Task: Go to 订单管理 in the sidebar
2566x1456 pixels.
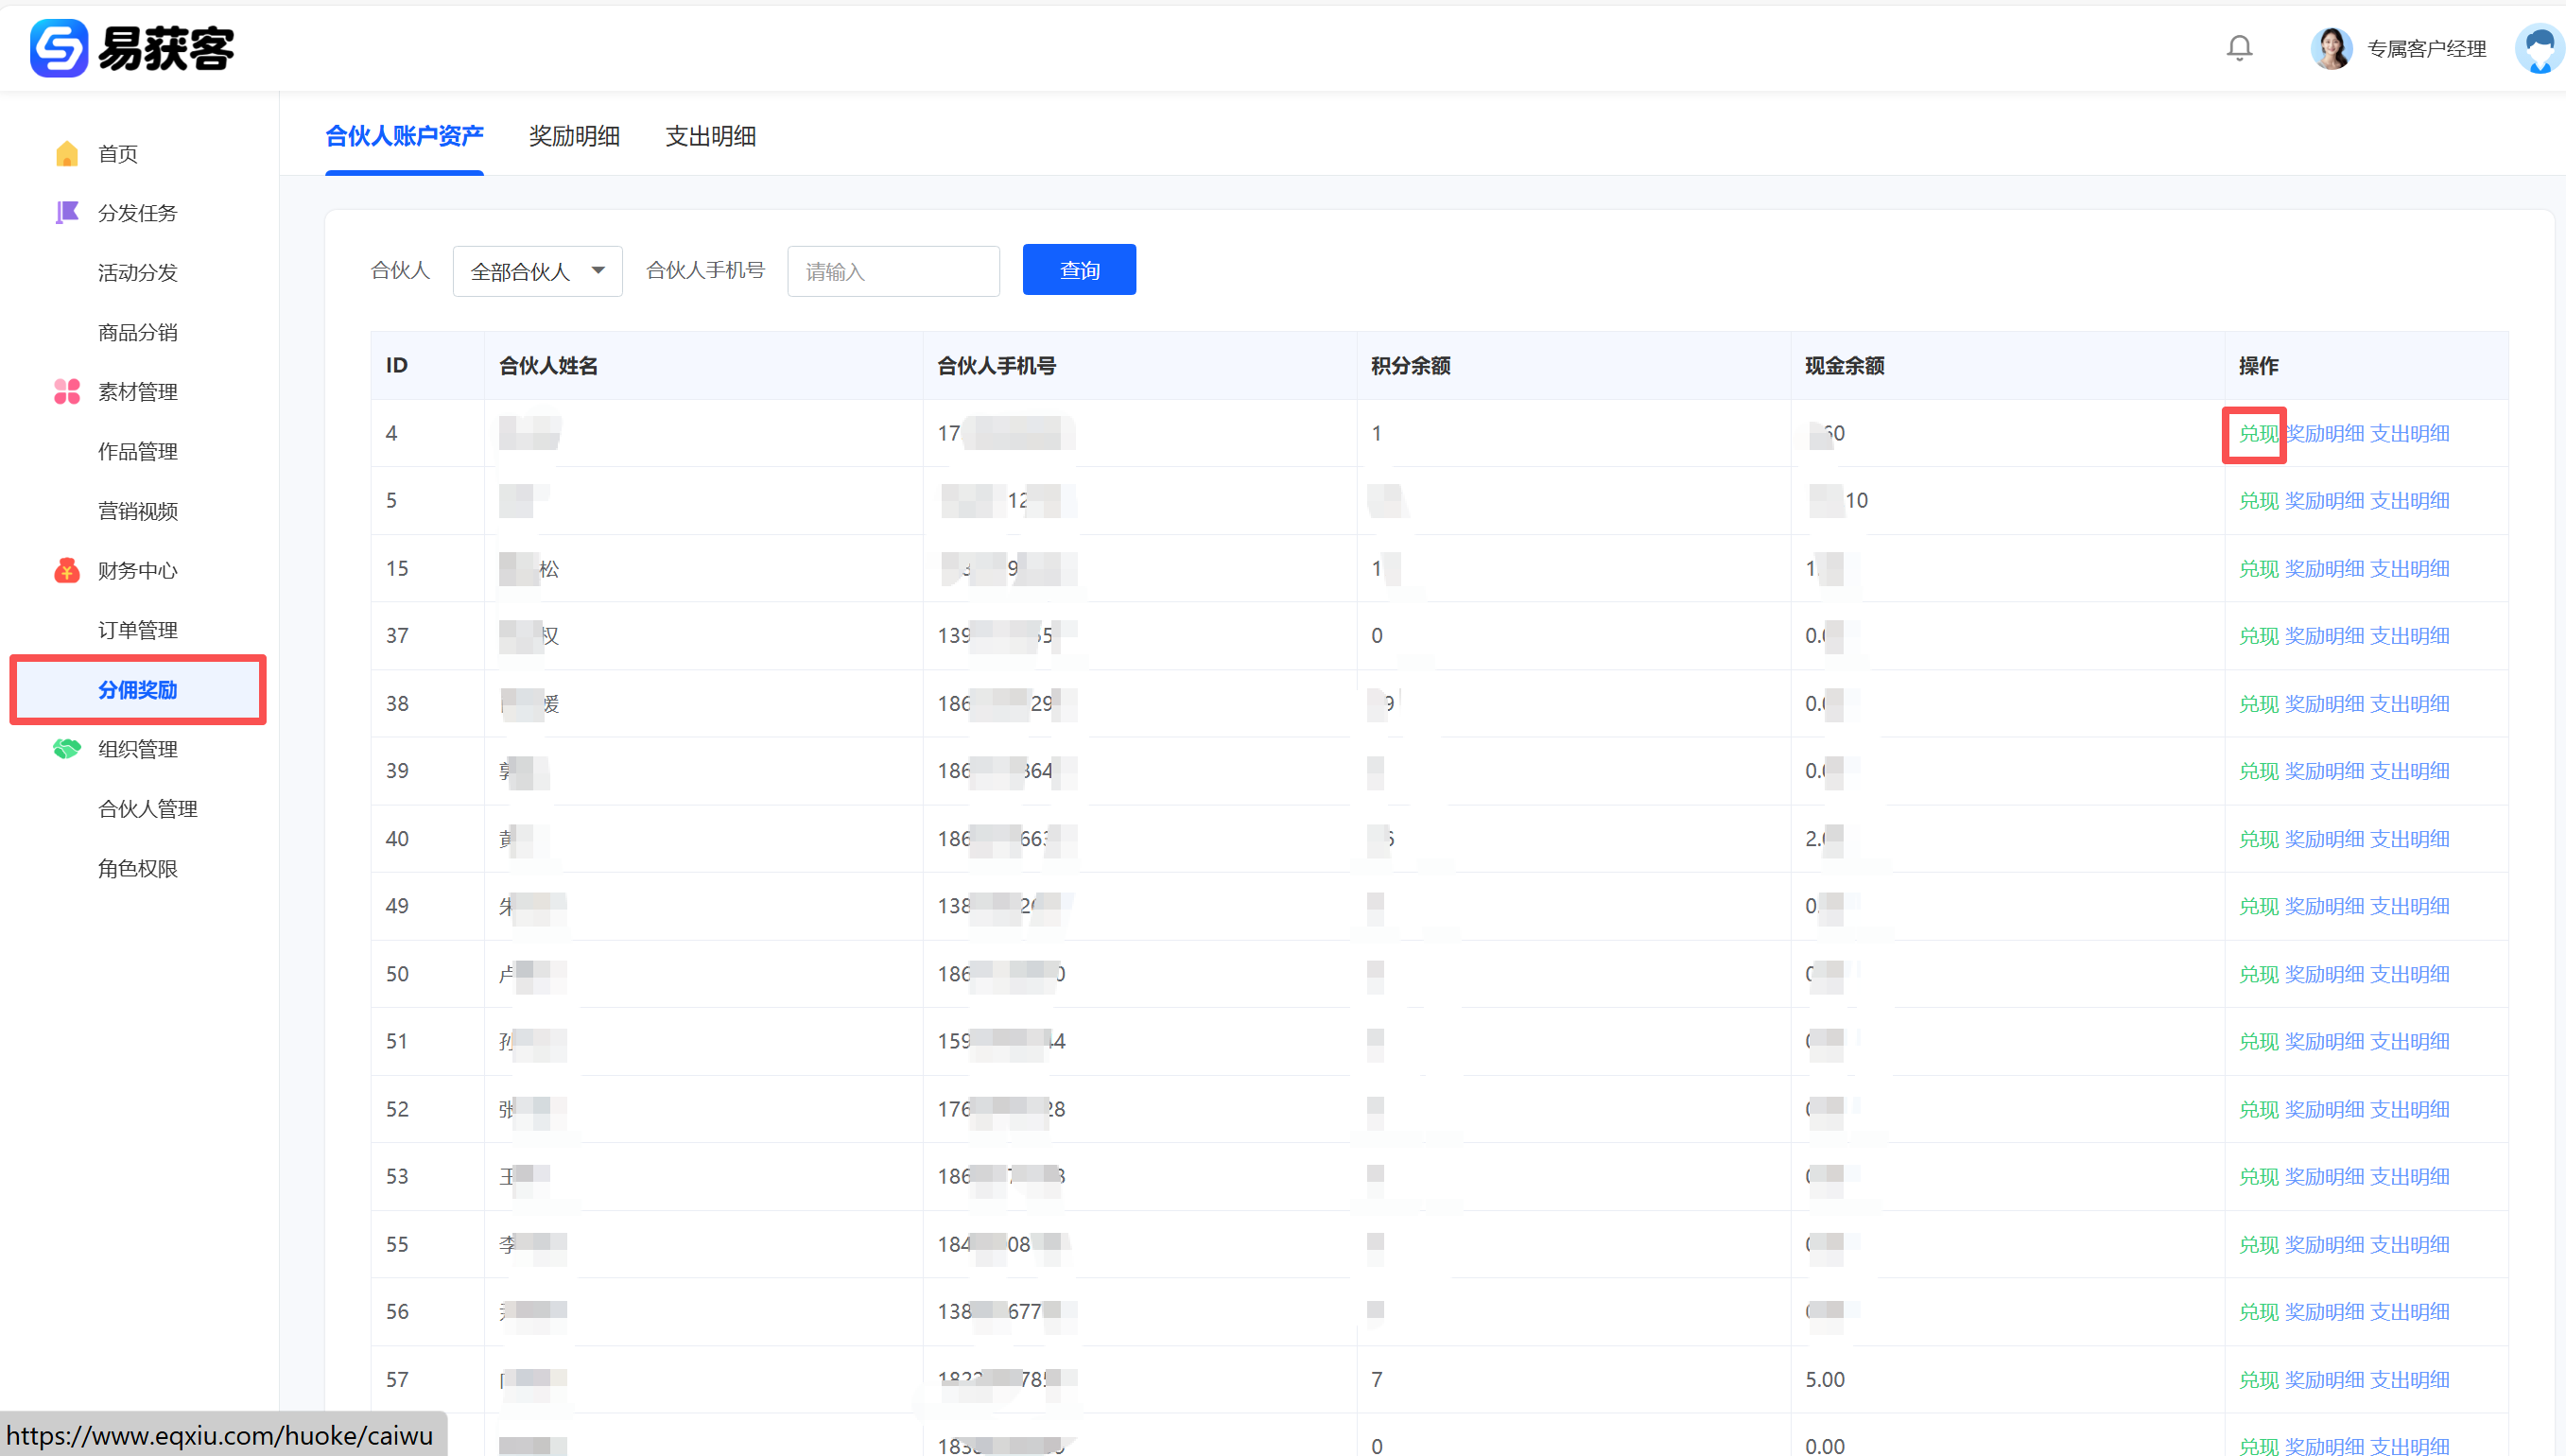Action: coord(137,630)
